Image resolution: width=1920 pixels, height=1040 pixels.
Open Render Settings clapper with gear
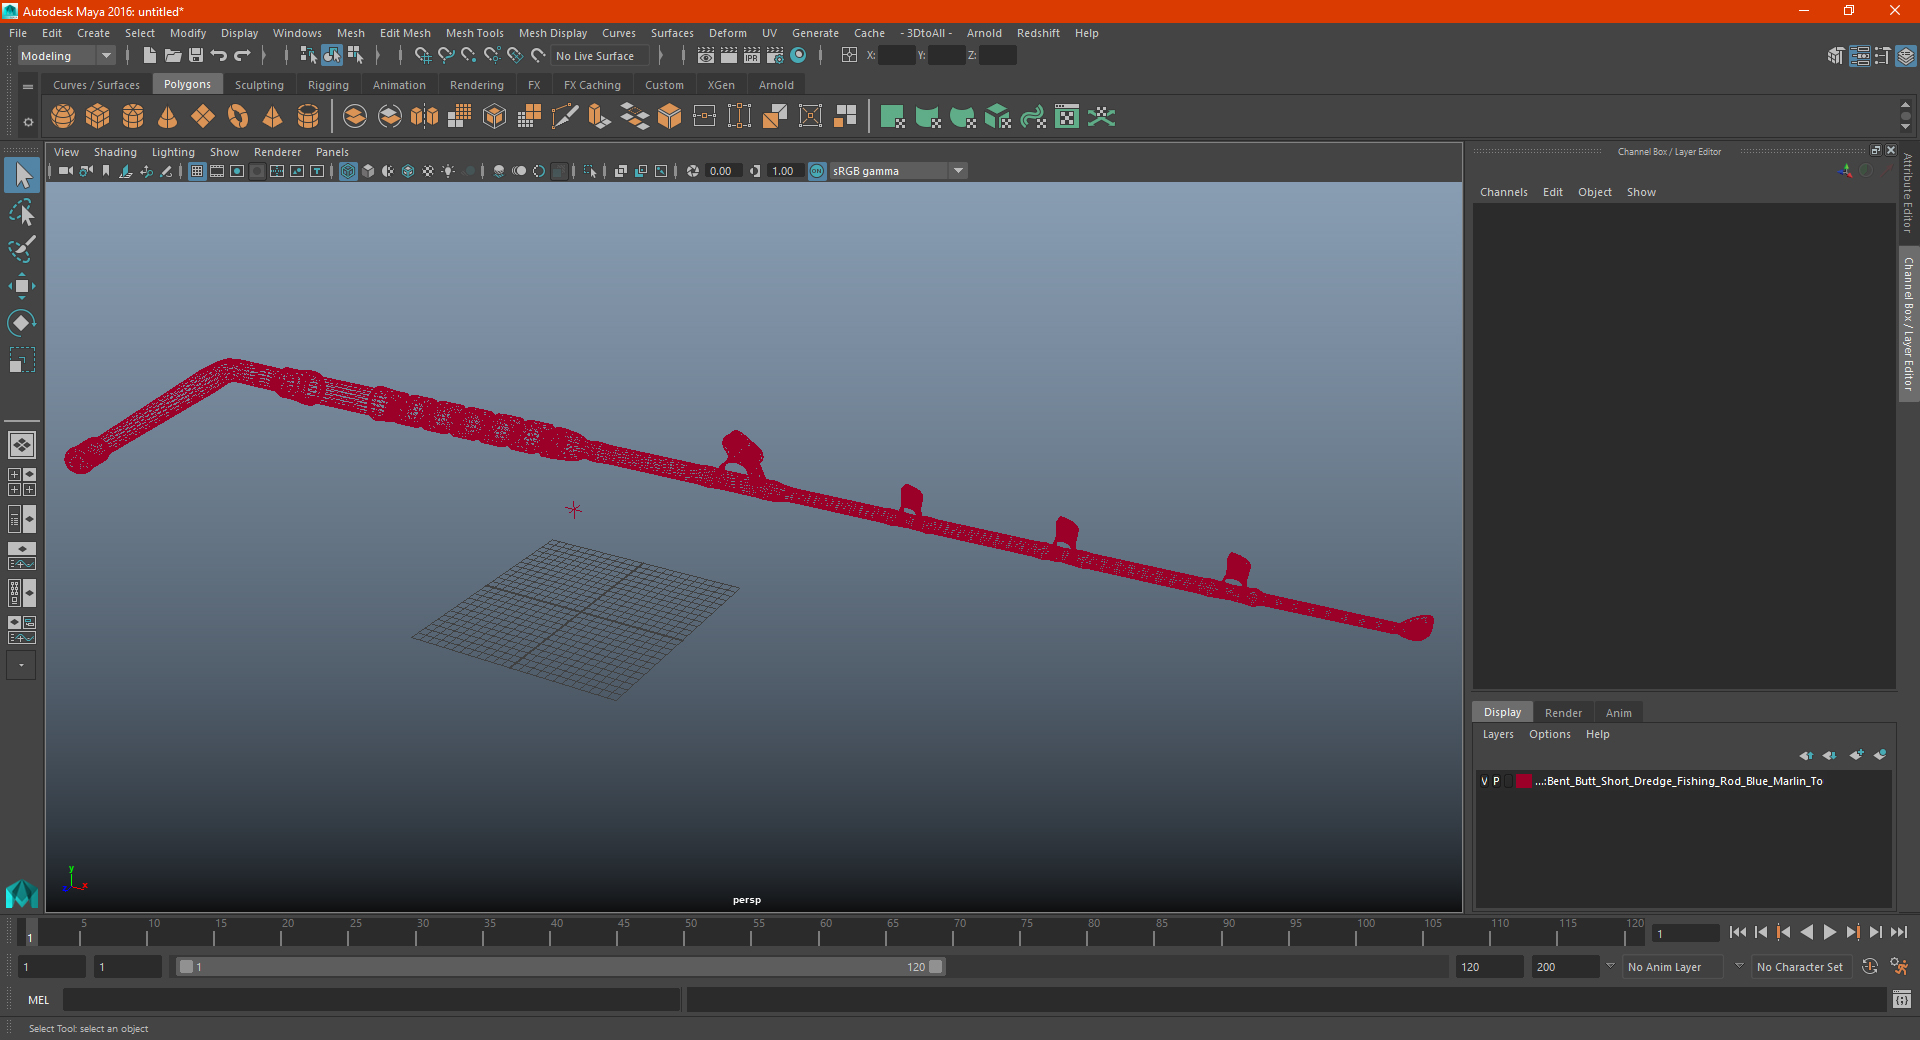coord(775,56)
